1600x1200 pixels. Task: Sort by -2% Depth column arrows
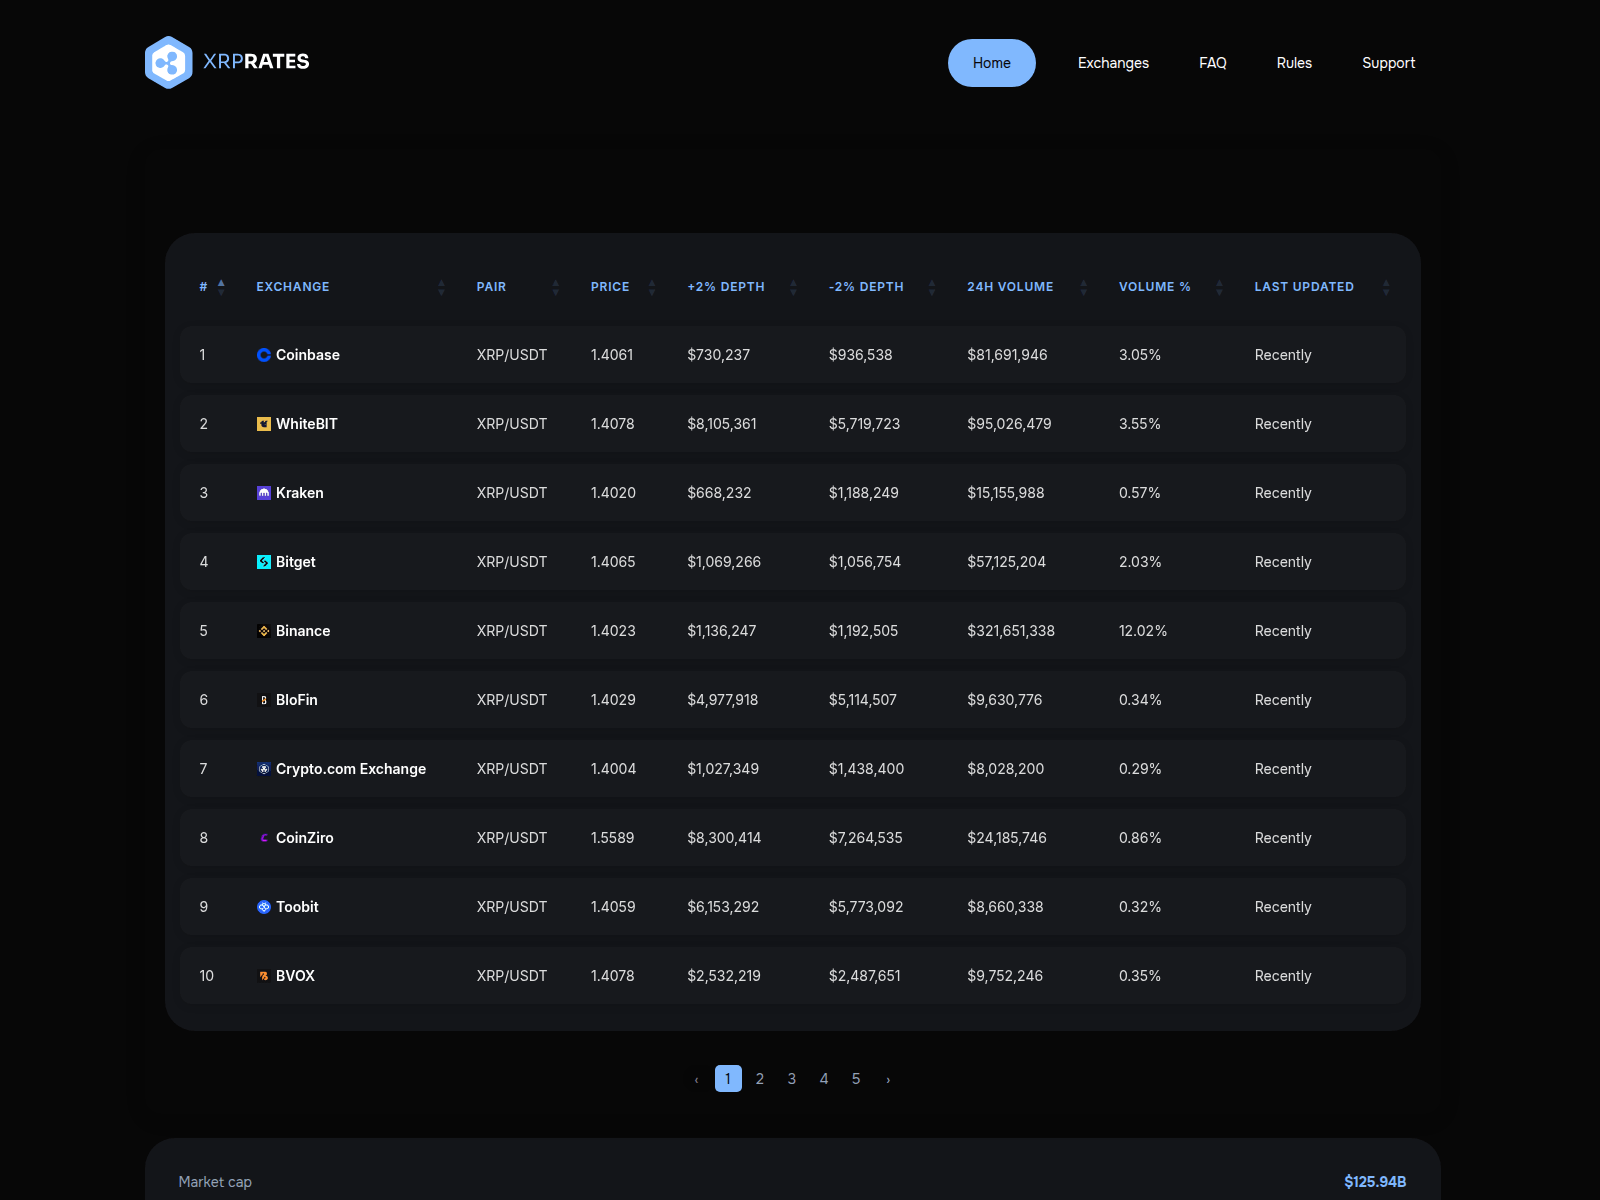[932, 287]
